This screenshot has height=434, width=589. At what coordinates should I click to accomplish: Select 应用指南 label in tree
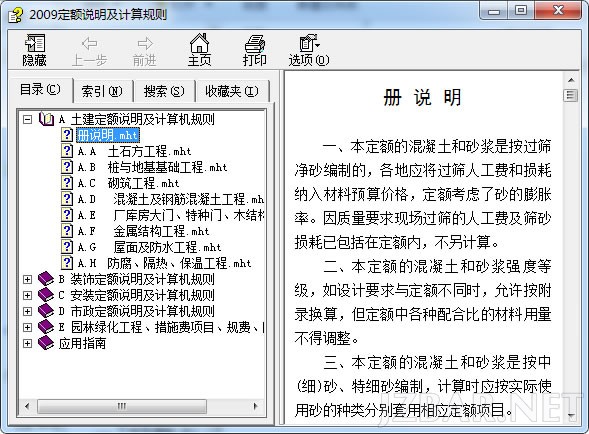coord(82,343)
